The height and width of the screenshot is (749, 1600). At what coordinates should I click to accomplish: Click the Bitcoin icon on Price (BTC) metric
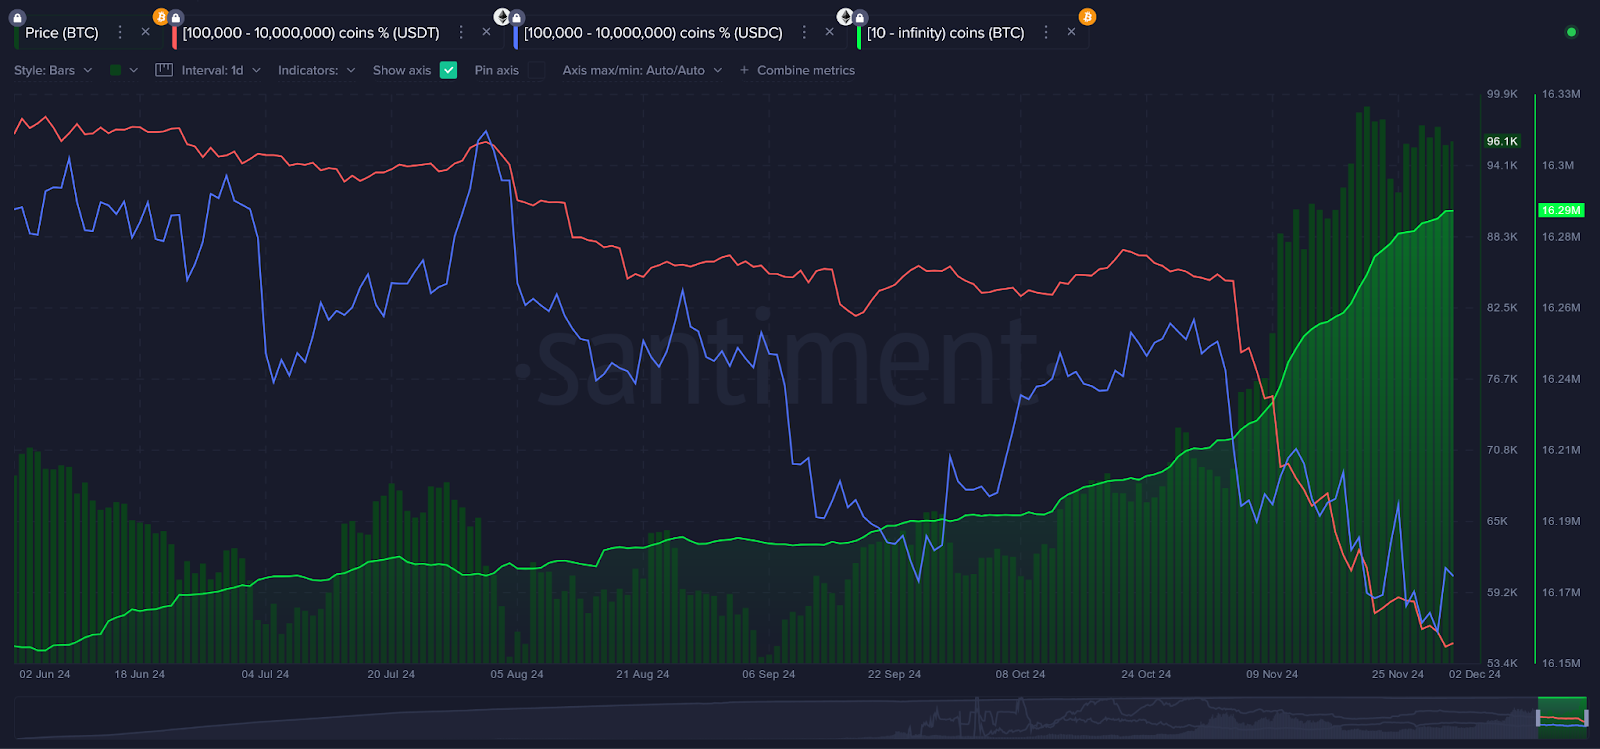pyautogui.click(x=160, y=17)
